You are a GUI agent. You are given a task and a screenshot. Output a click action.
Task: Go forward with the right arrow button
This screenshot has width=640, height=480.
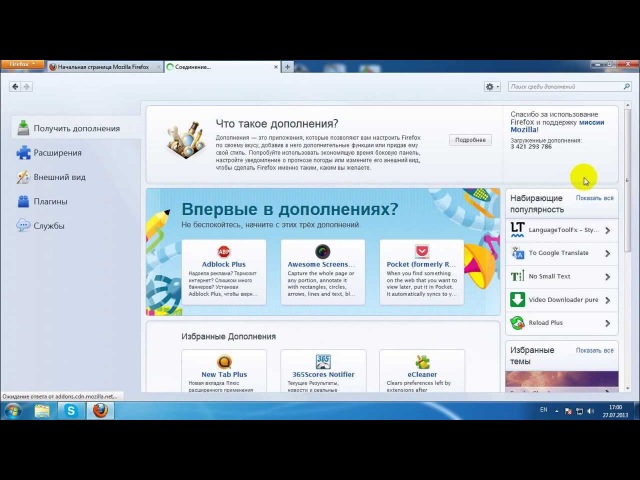[27, 87]
